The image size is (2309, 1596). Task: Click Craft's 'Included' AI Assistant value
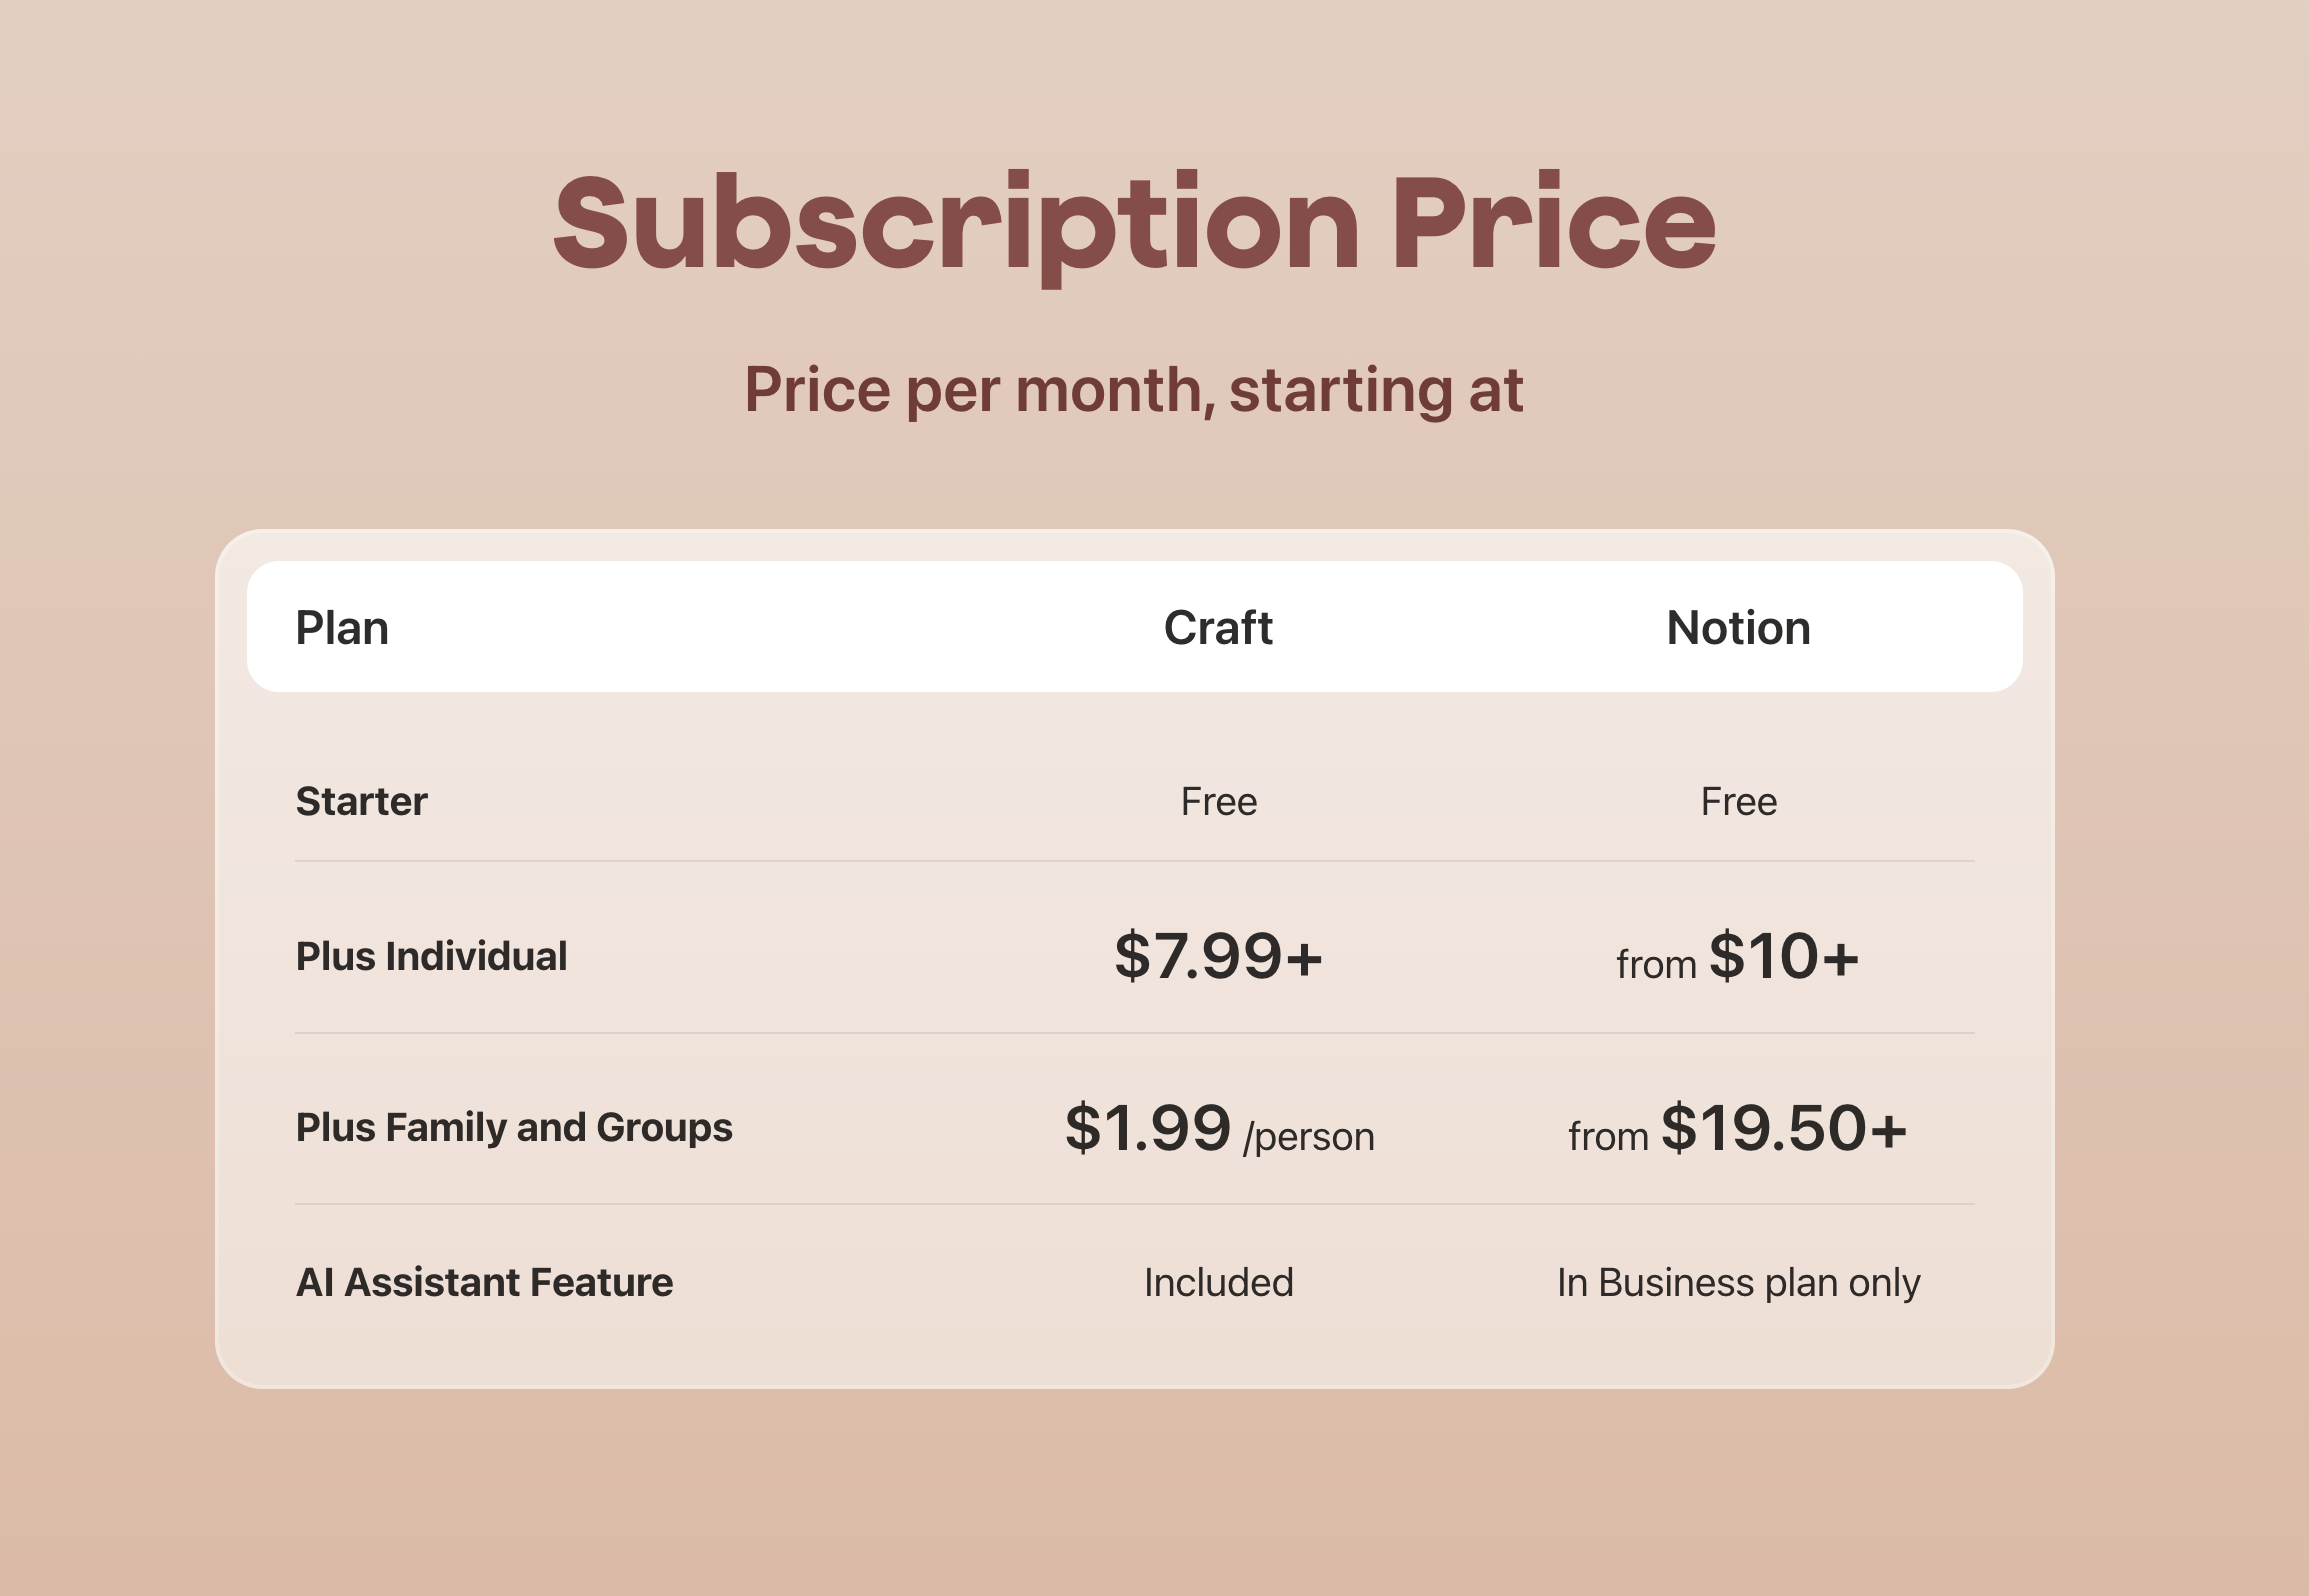(1218, 1282)
